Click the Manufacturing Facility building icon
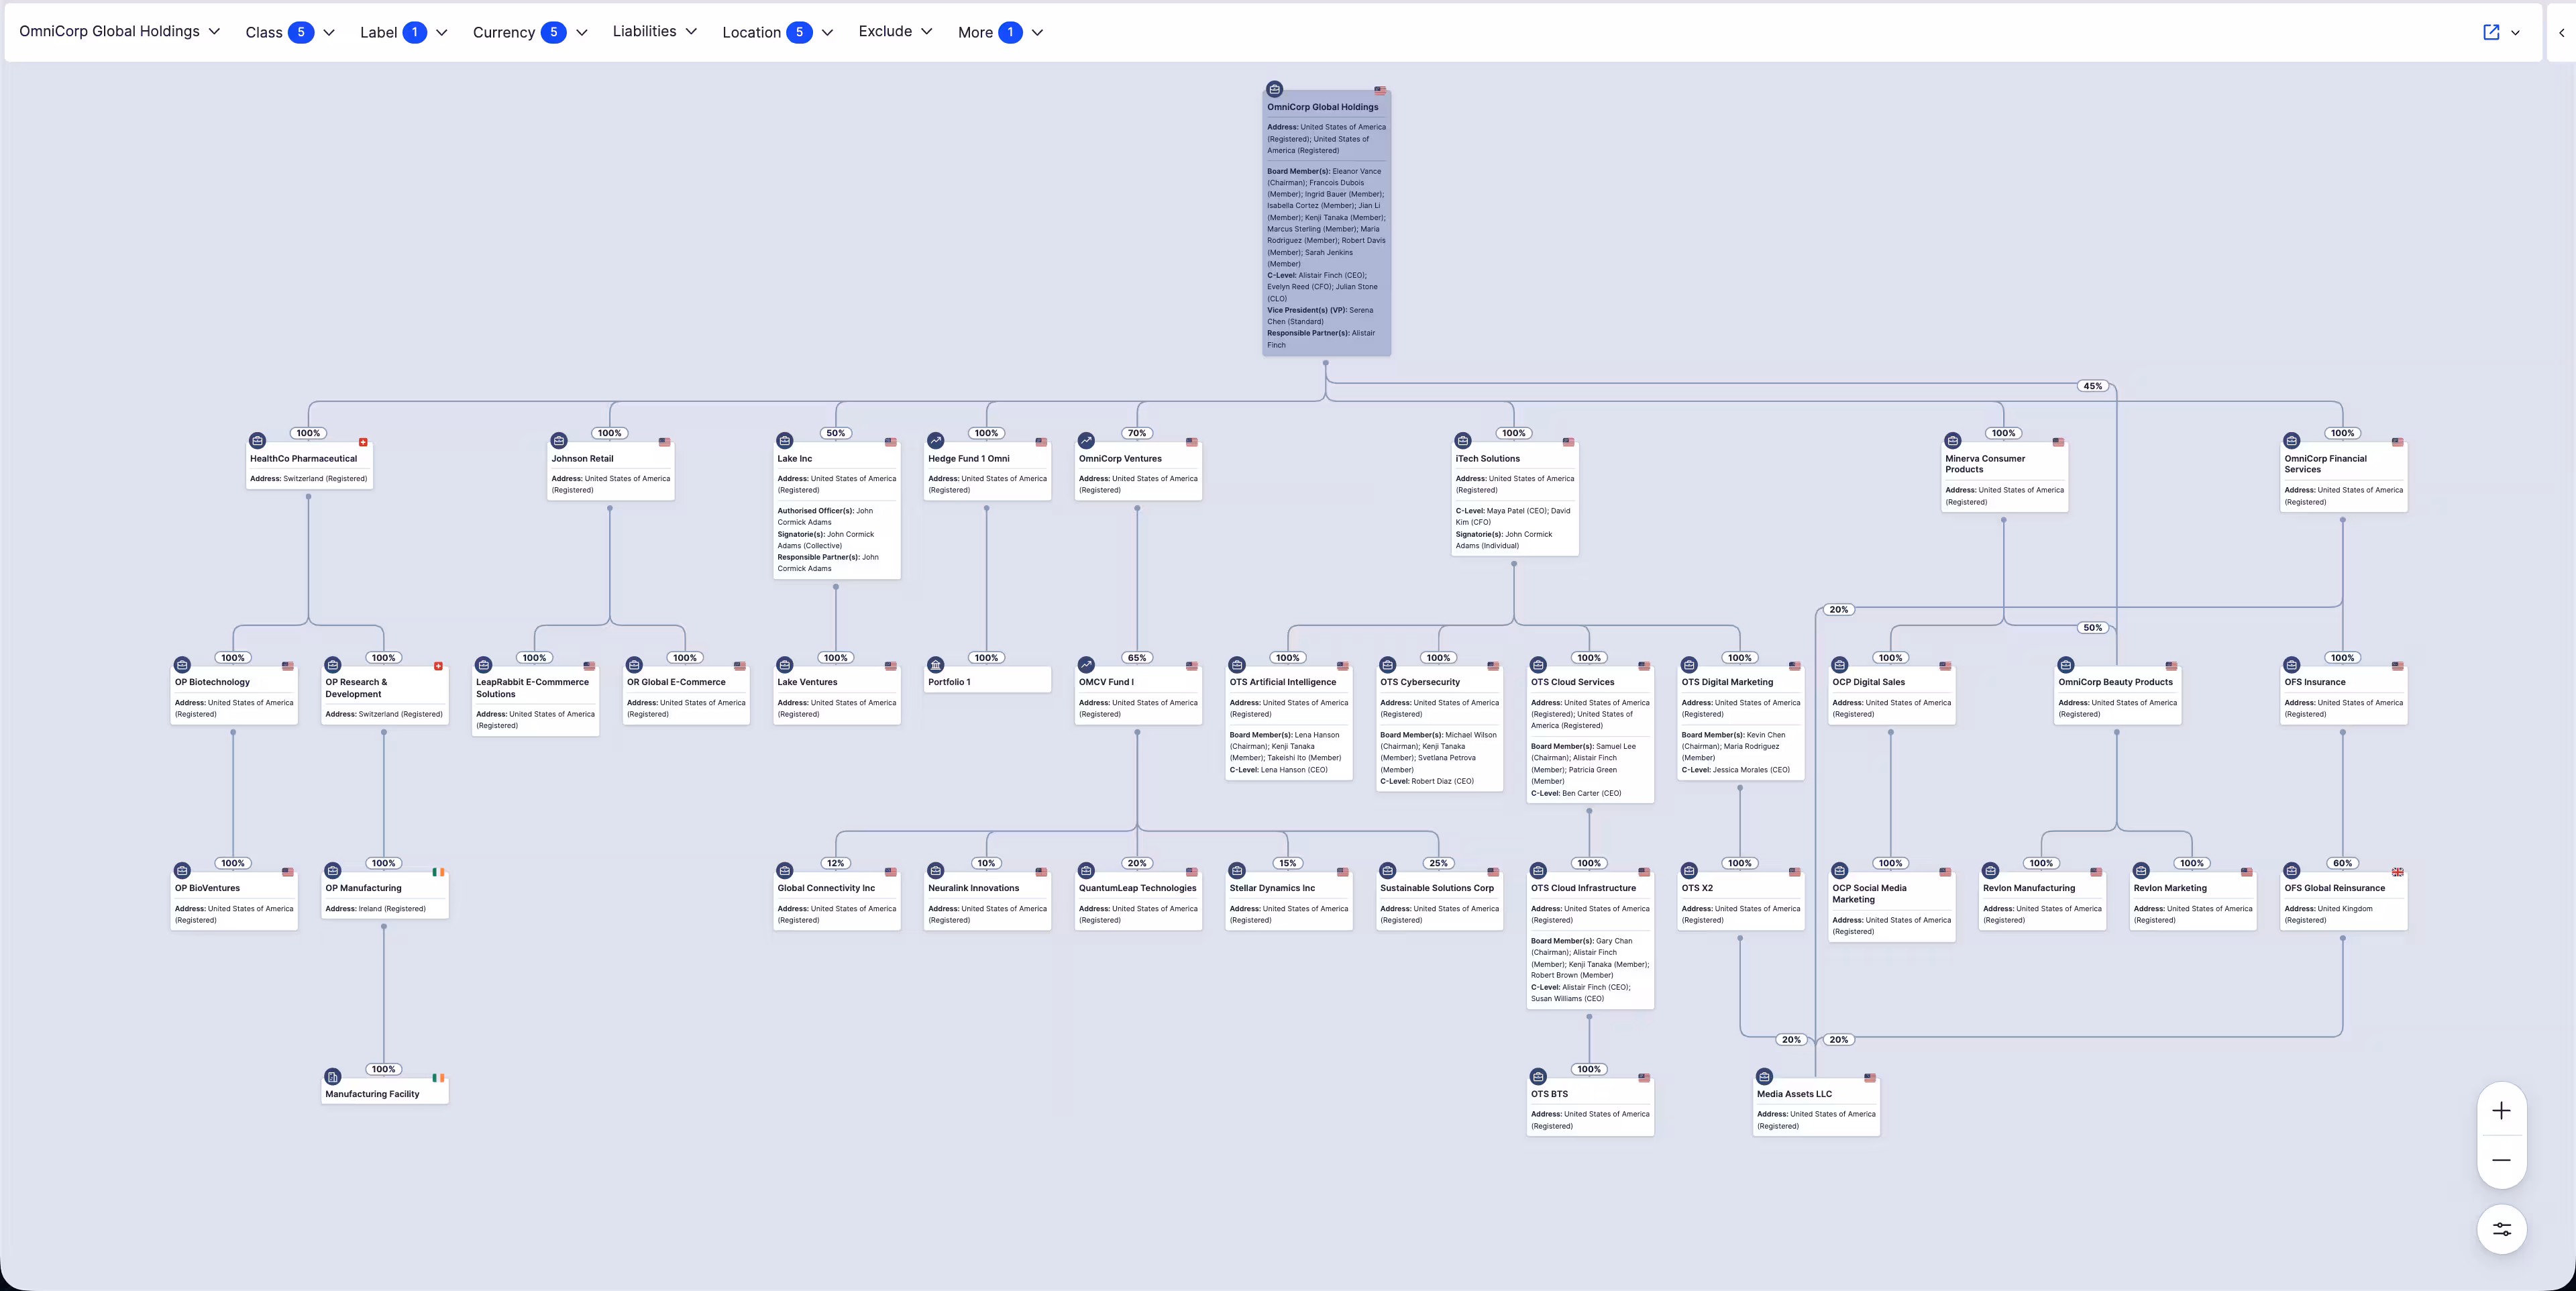 pos(333,1077)
